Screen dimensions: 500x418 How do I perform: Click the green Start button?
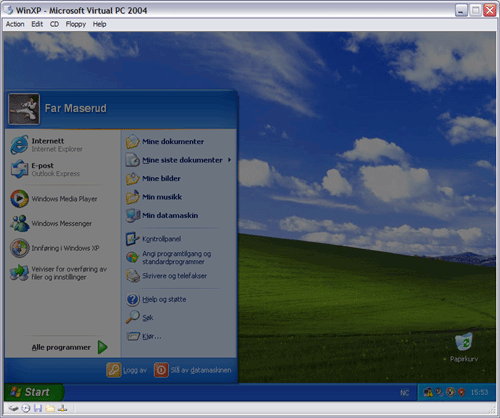33,392
